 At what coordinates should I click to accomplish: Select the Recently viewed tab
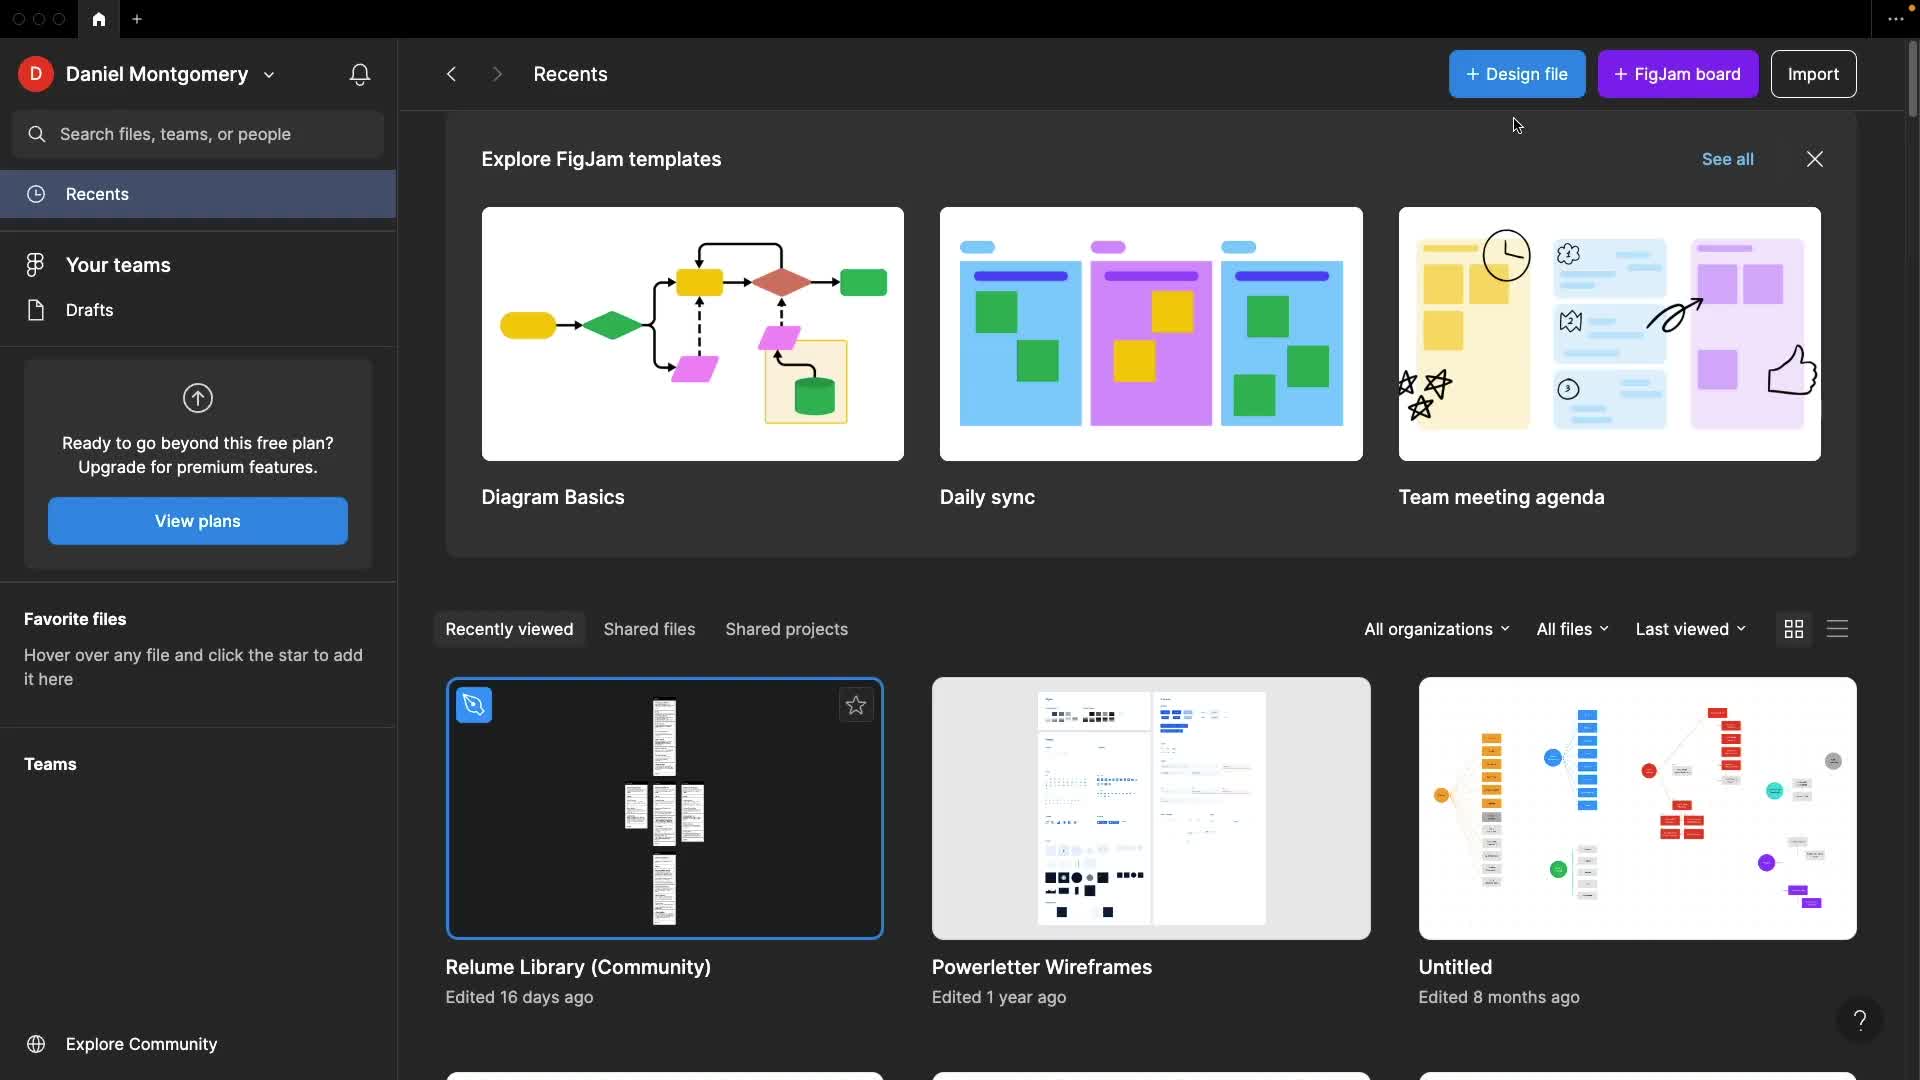tap(510, 629)
